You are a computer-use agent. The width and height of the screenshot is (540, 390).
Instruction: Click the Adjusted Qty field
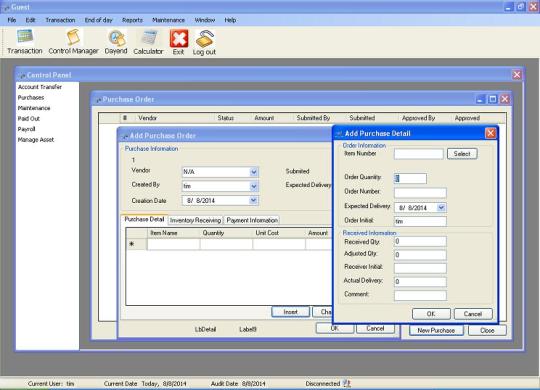(420, 255)
